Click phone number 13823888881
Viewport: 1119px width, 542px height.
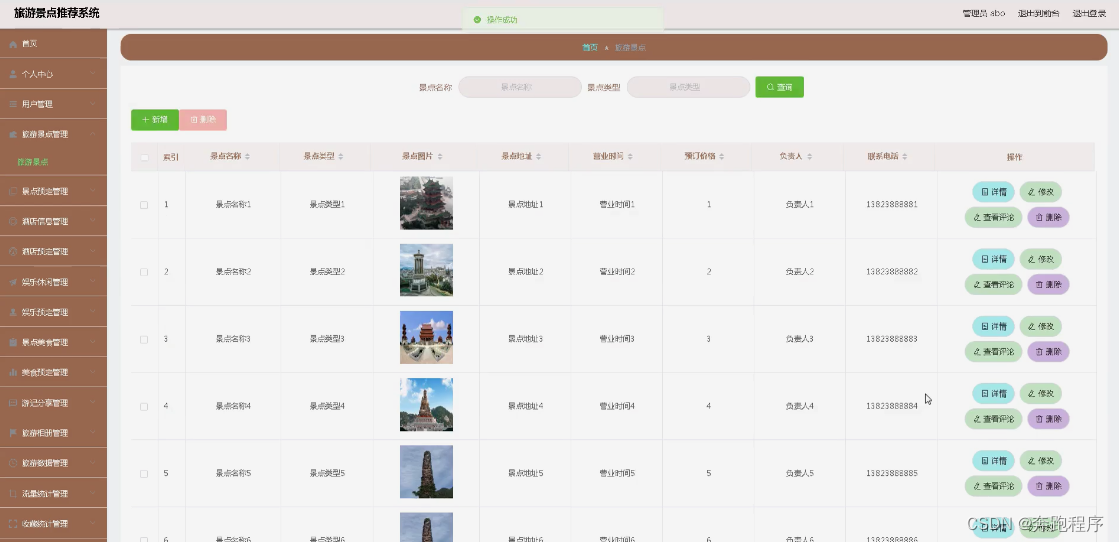pos(891,204)
